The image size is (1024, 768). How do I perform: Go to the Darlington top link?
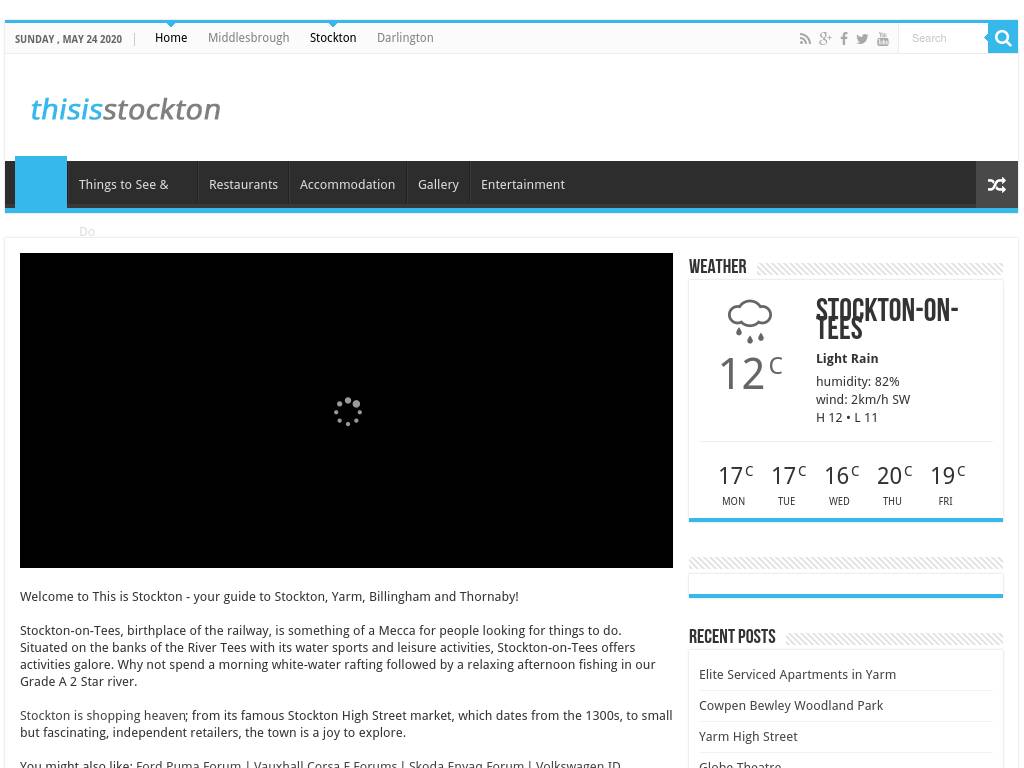[405, 38]
